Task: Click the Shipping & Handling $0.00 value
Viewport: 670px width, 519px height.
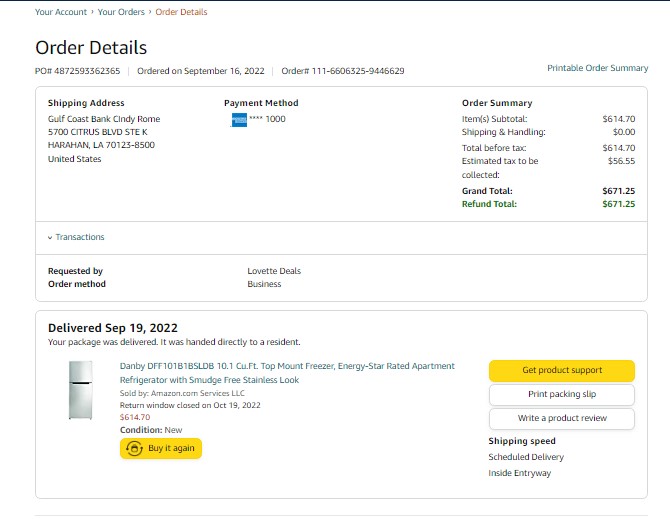Action: tap(624, 132)
